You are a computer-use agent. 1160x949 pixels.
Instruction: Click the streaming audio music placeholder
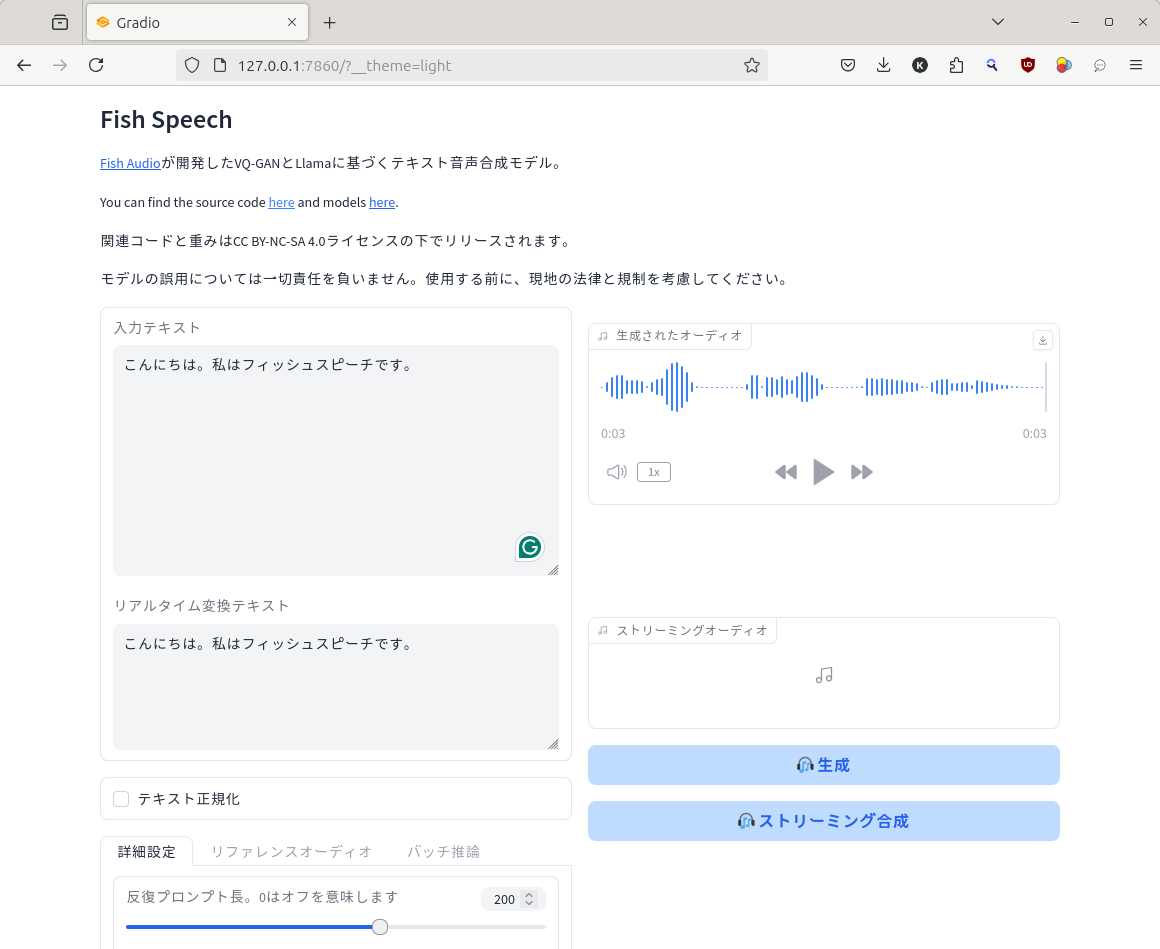[x=823, y=675]
